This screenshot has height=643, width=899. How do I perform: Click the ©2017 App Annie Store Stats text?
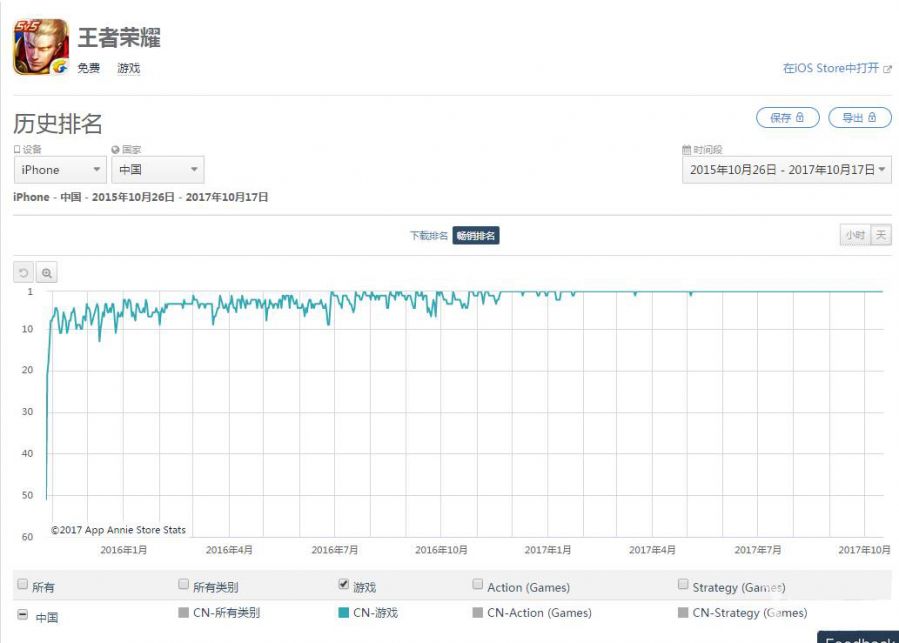point(118,530)
